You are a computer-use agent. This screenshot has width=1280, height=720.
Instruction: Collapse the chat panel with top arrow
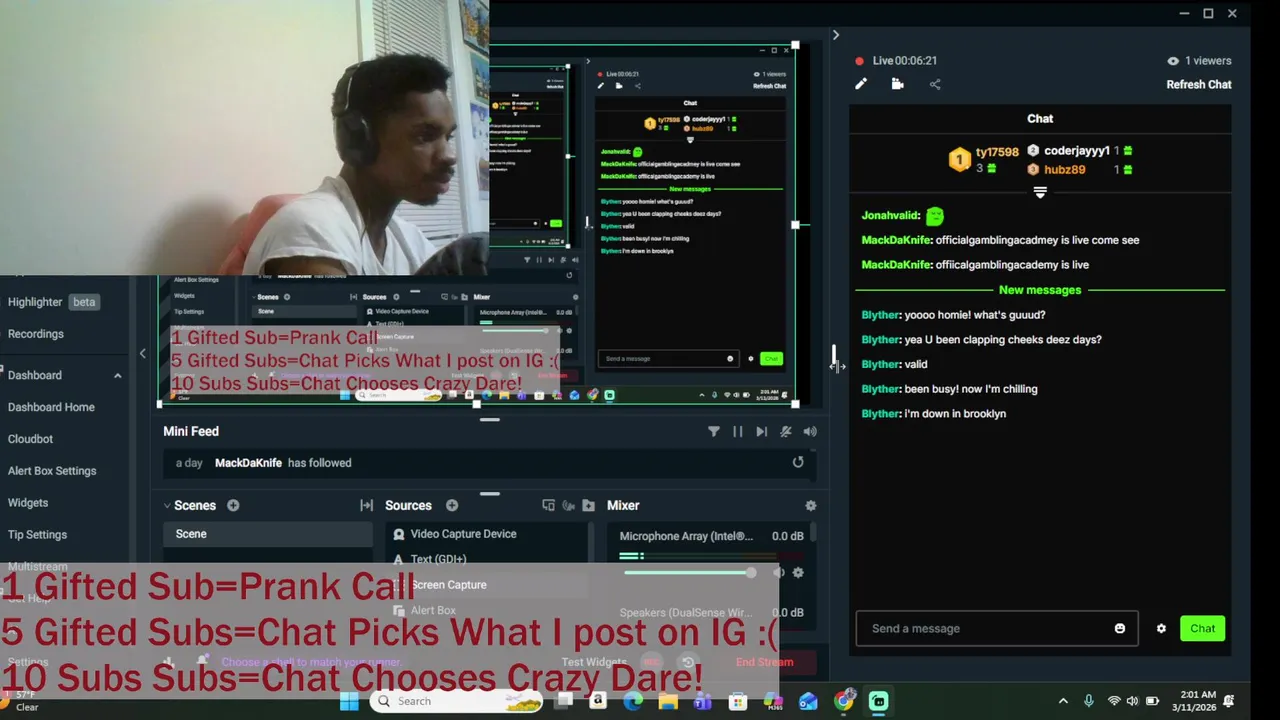pos(835,35)
